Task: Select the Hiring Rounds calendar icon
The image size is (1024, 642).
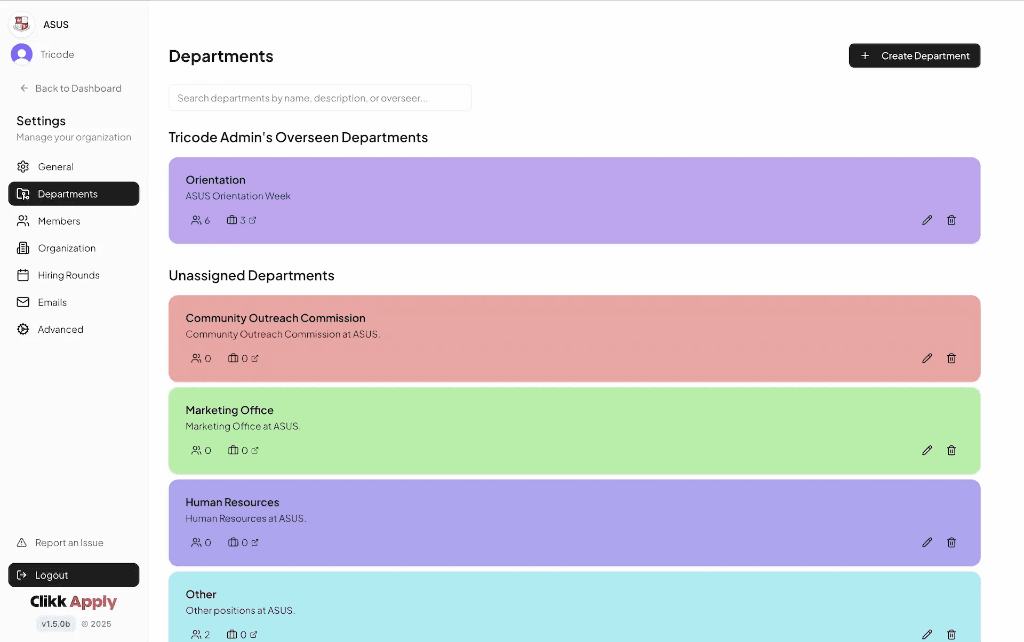Action: tap(22, 274)
